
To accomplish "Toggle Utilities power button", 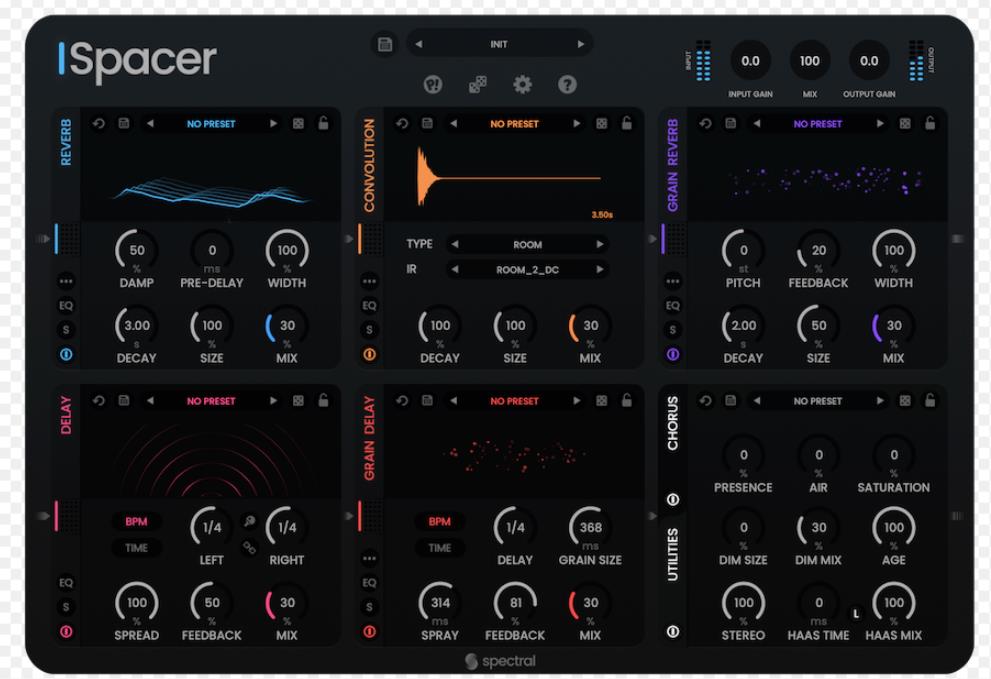I will (x=672, y=631).
